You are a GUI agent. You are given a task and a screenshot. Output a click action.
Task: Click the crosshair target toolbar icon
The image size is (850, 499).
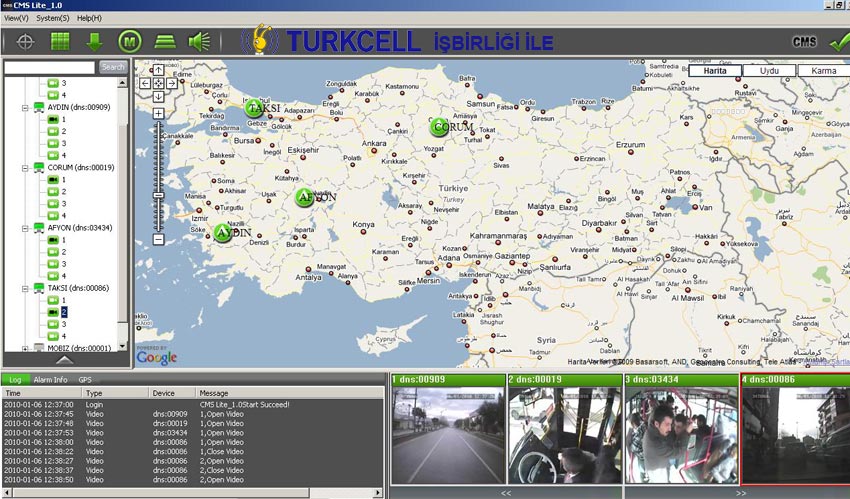point(25,42)
